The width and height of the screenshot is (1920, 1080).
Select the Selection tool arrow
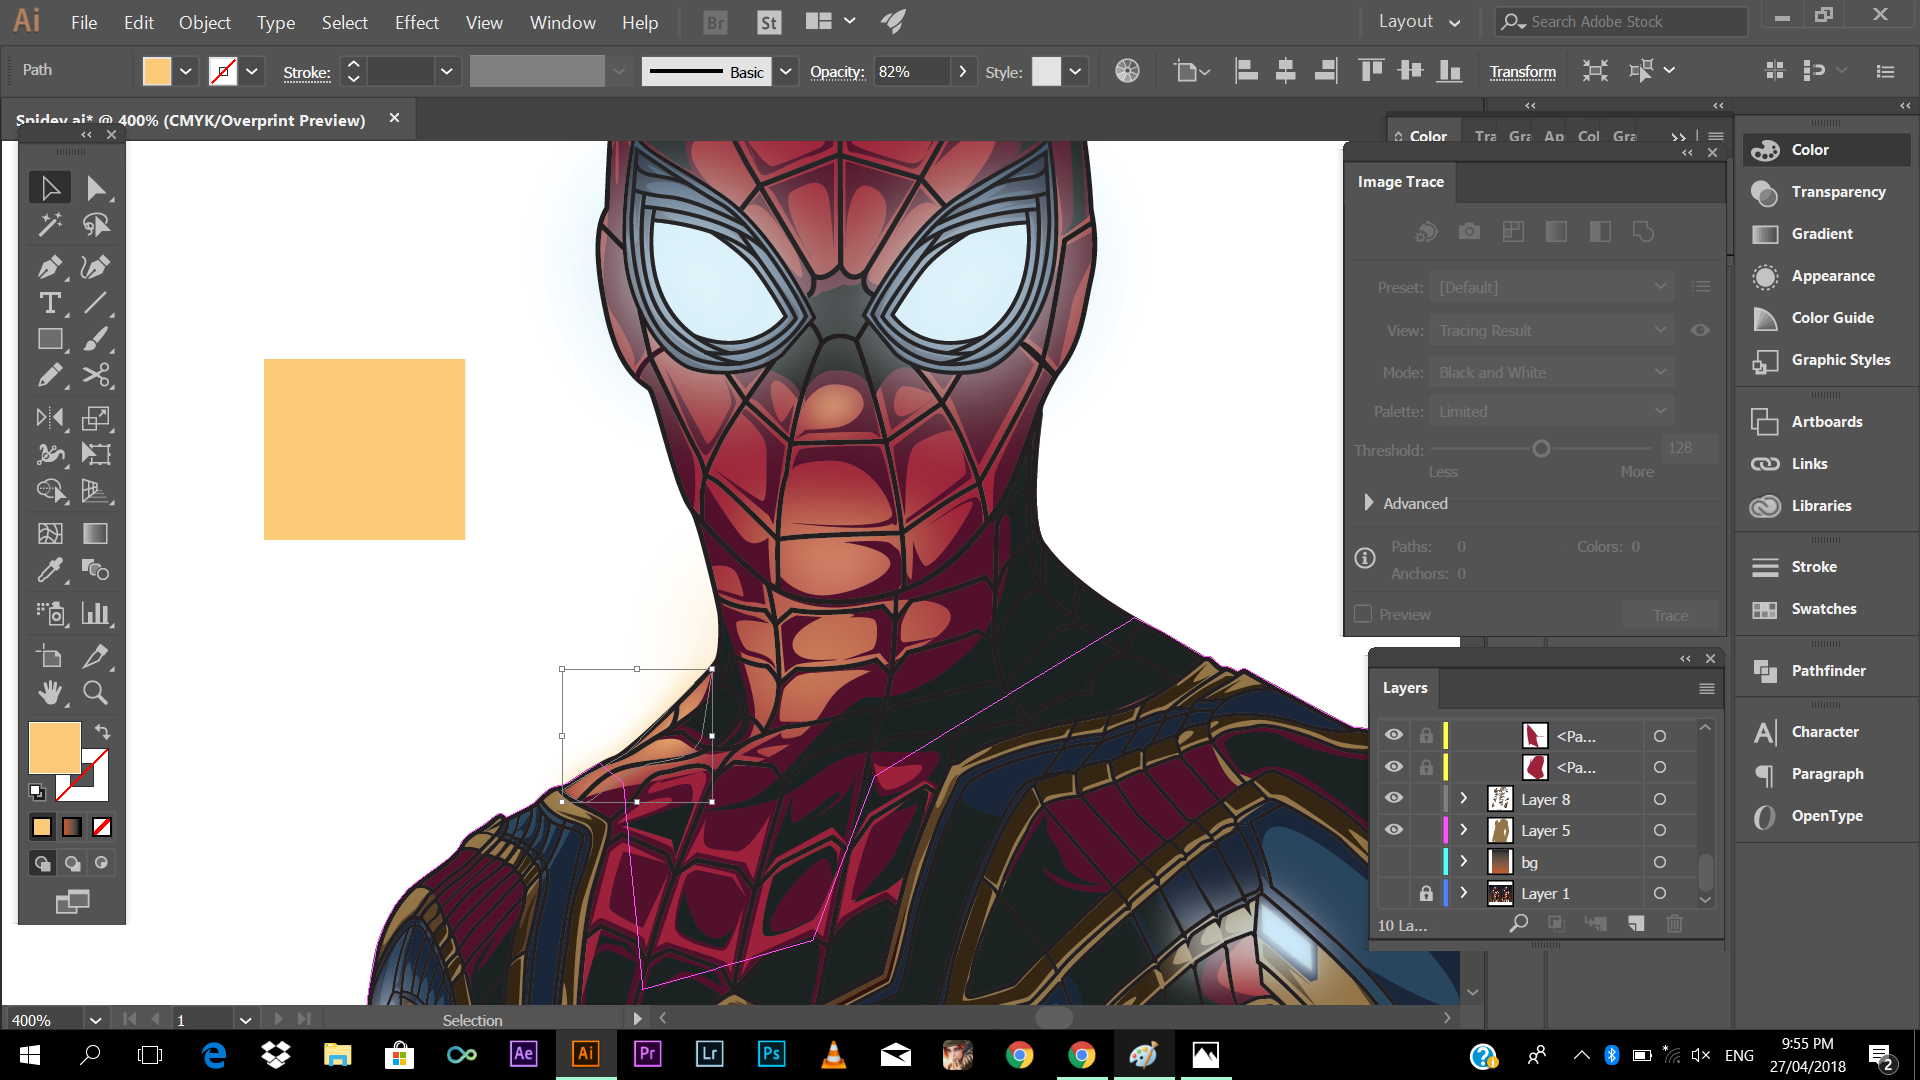click(49, 188)
